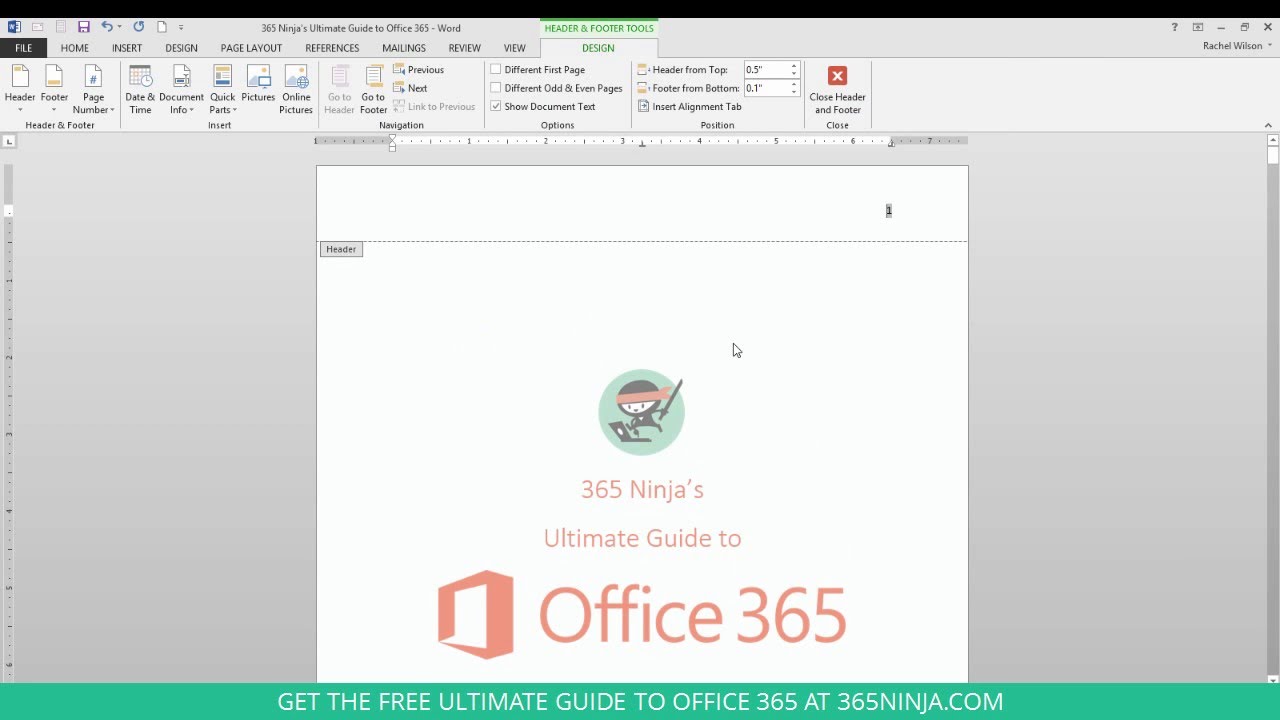Open the Quick Parts menu
This screenshot has height=720, width=1280.
click(222, 90)
